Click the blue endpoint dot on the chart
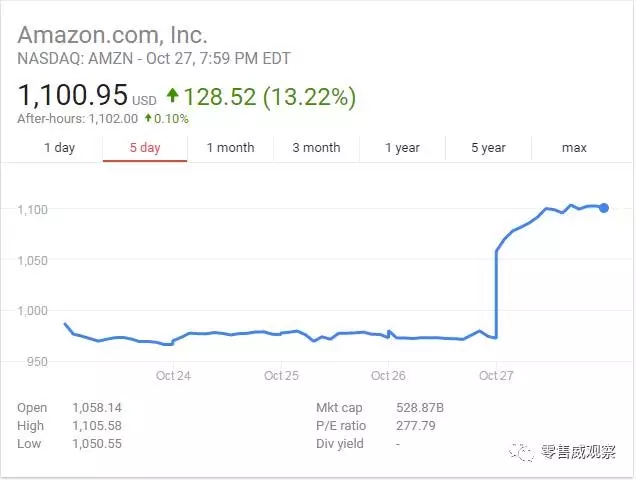This screenshot has height=480, width=636. click(603, 208)
